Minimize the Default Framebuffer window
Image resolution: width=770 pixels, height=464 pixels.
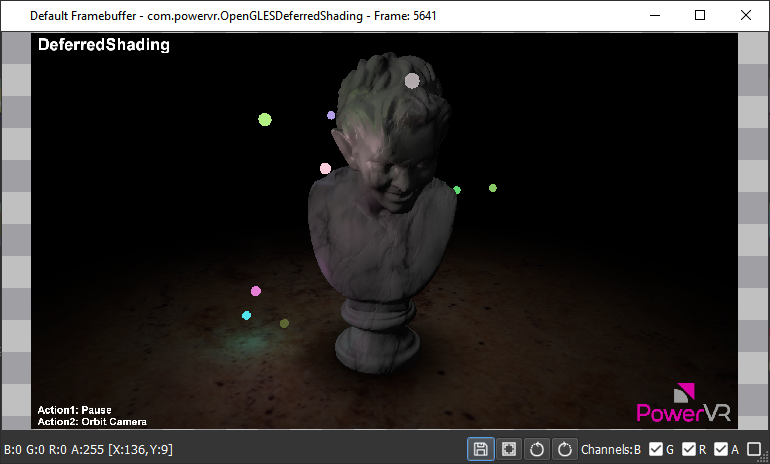655,15
